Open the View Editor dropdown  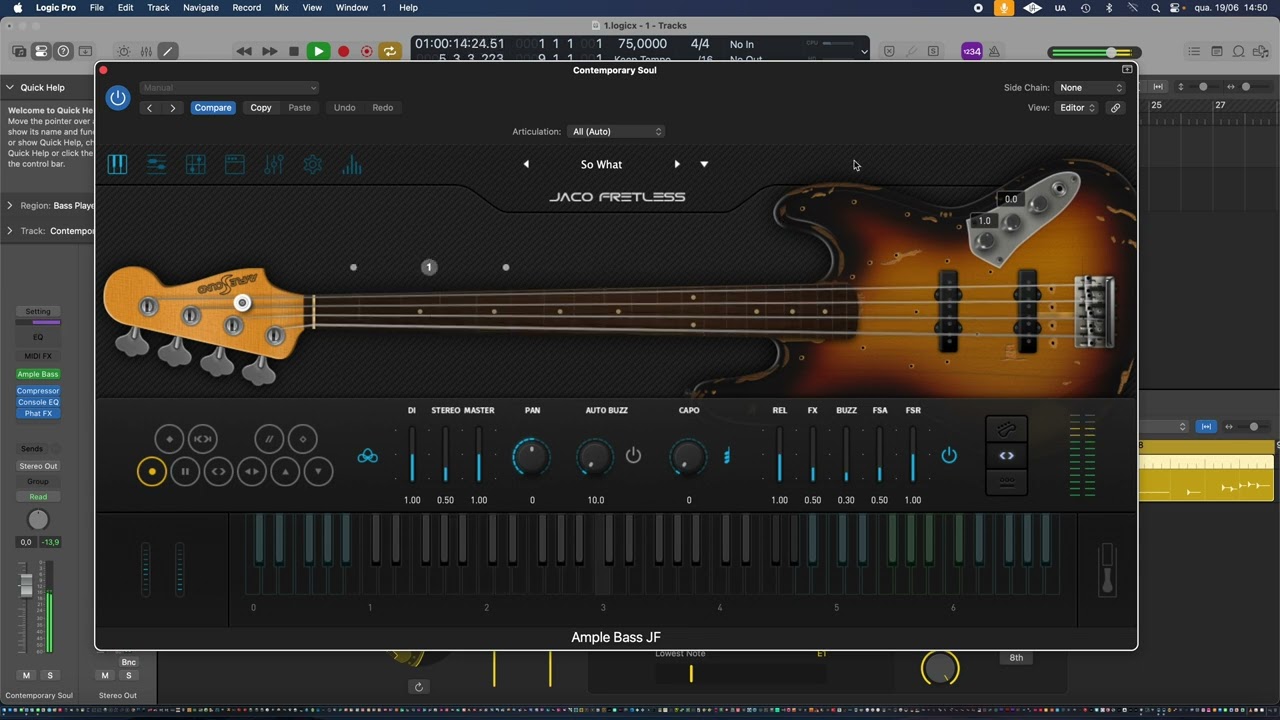click(x=1078, y=108)
